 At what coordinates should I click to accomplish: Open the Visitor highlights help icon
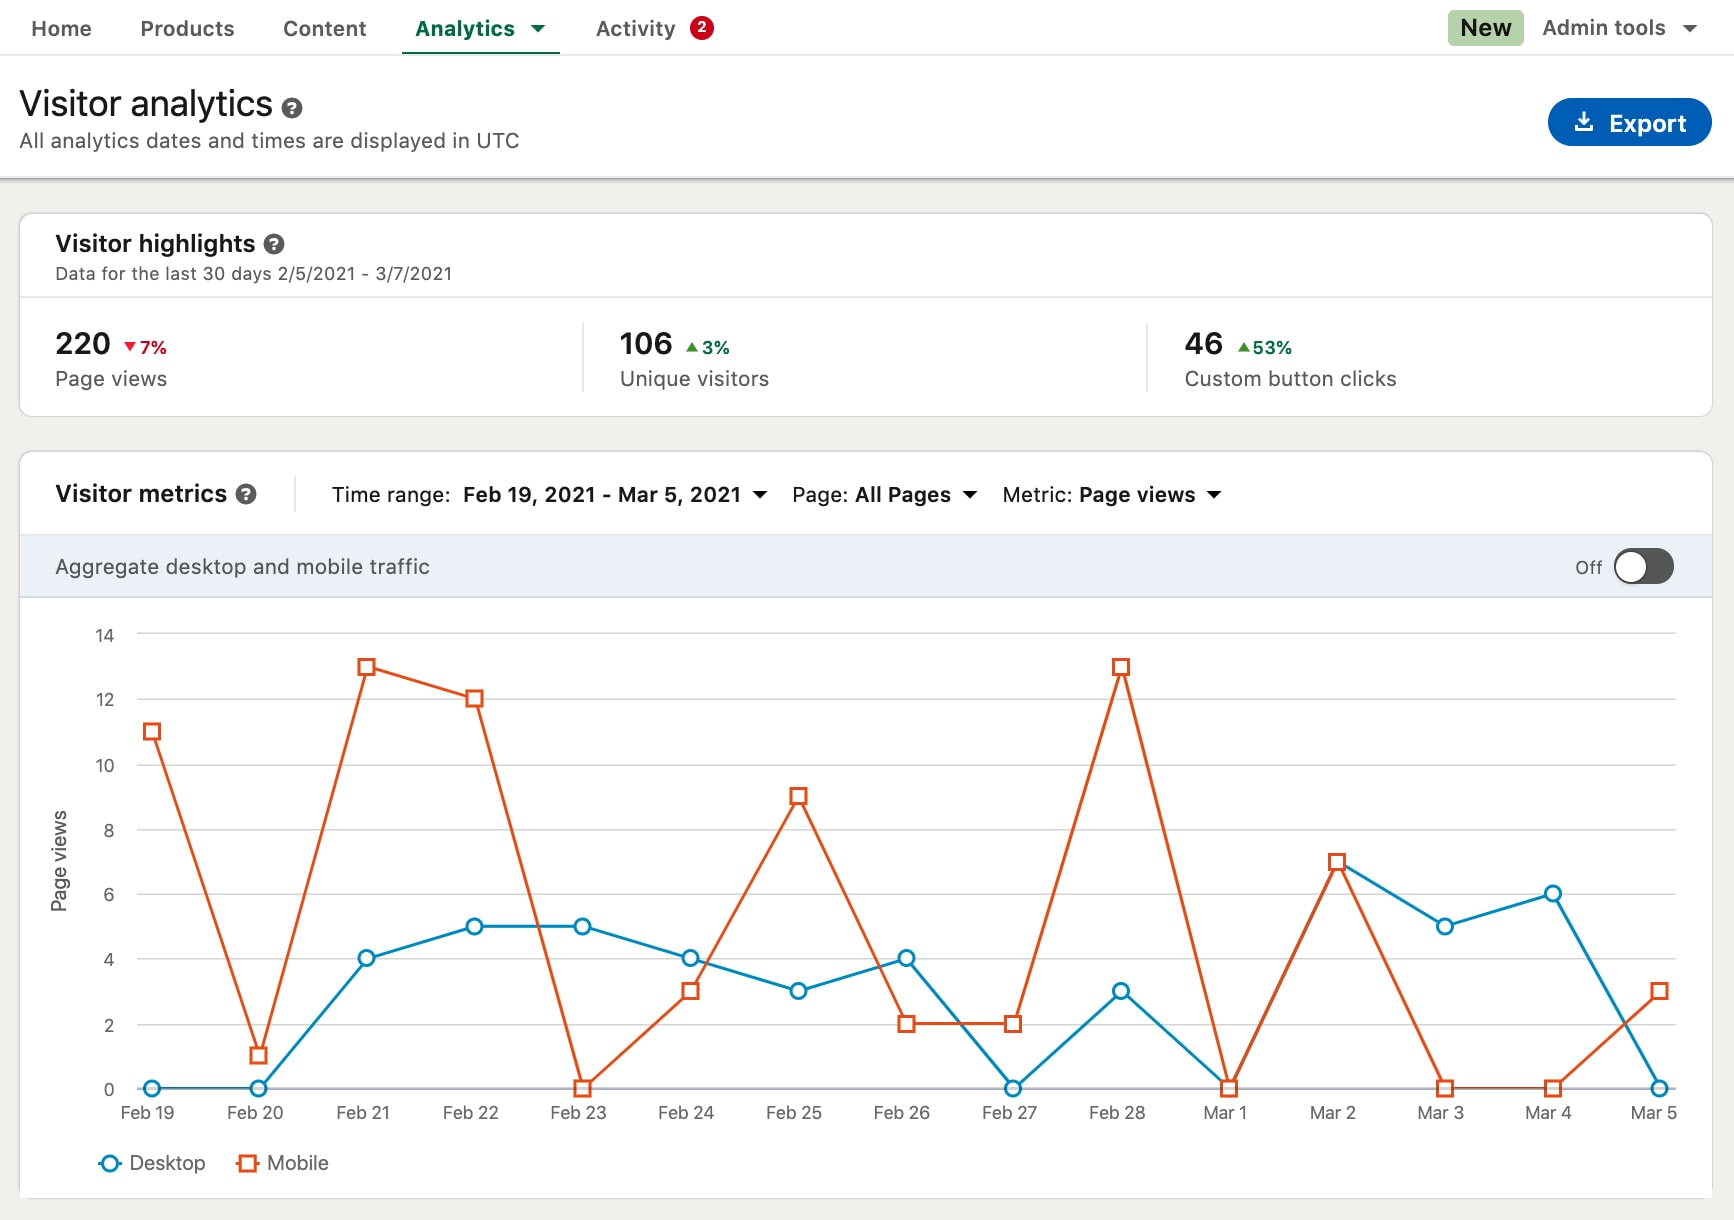point(275,243)
